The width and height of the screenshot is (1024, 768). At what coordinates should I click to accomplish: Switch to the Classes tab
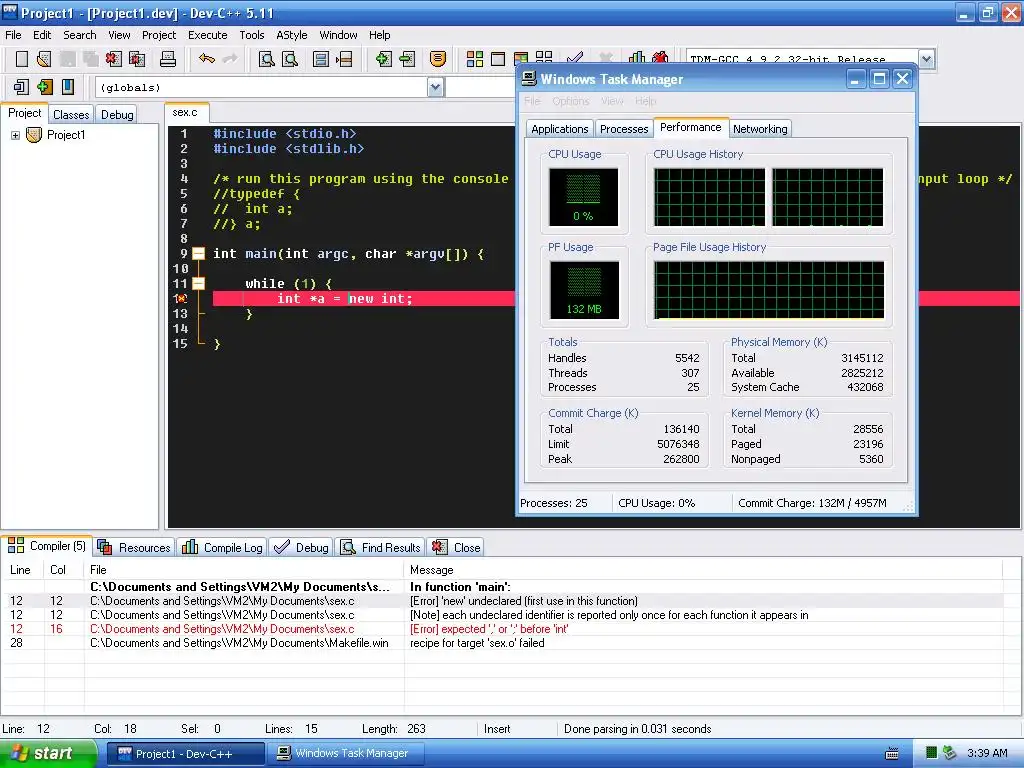(x=71, y=114)
